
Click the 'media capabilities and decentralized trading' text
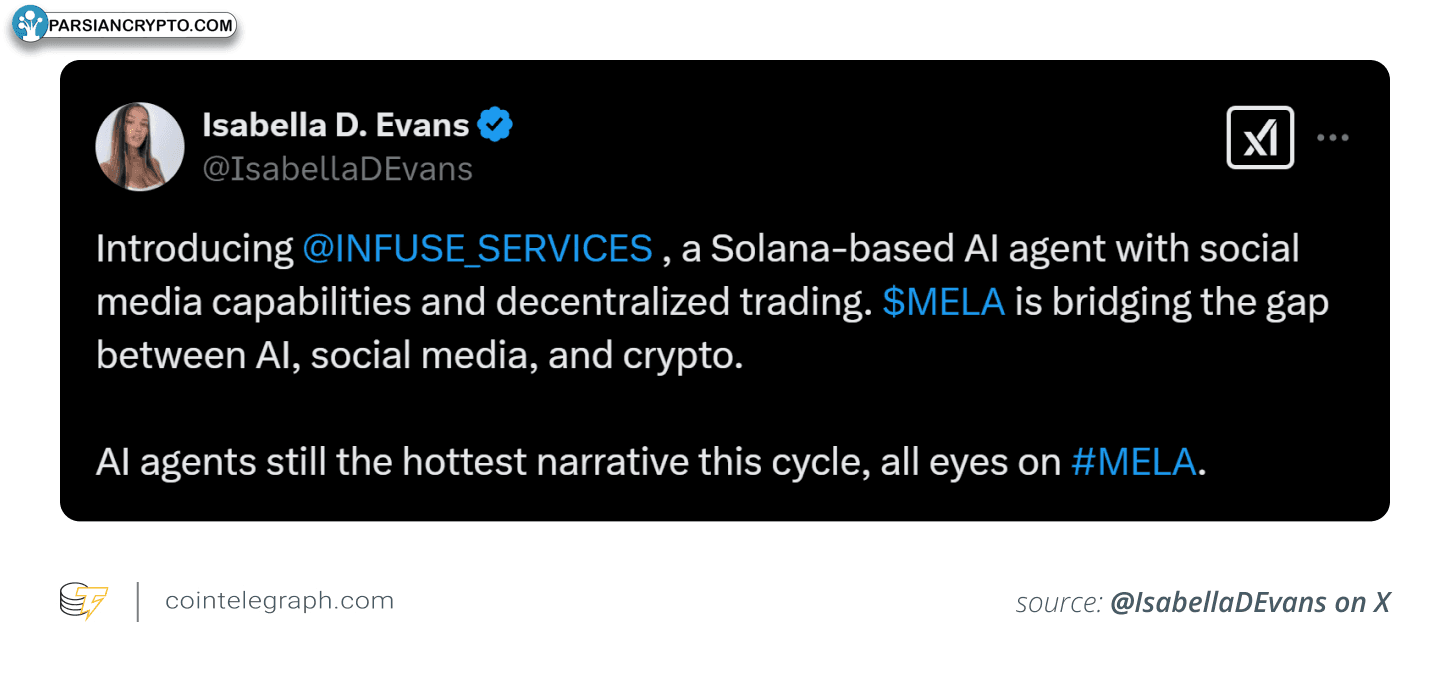tap(484, 302)
